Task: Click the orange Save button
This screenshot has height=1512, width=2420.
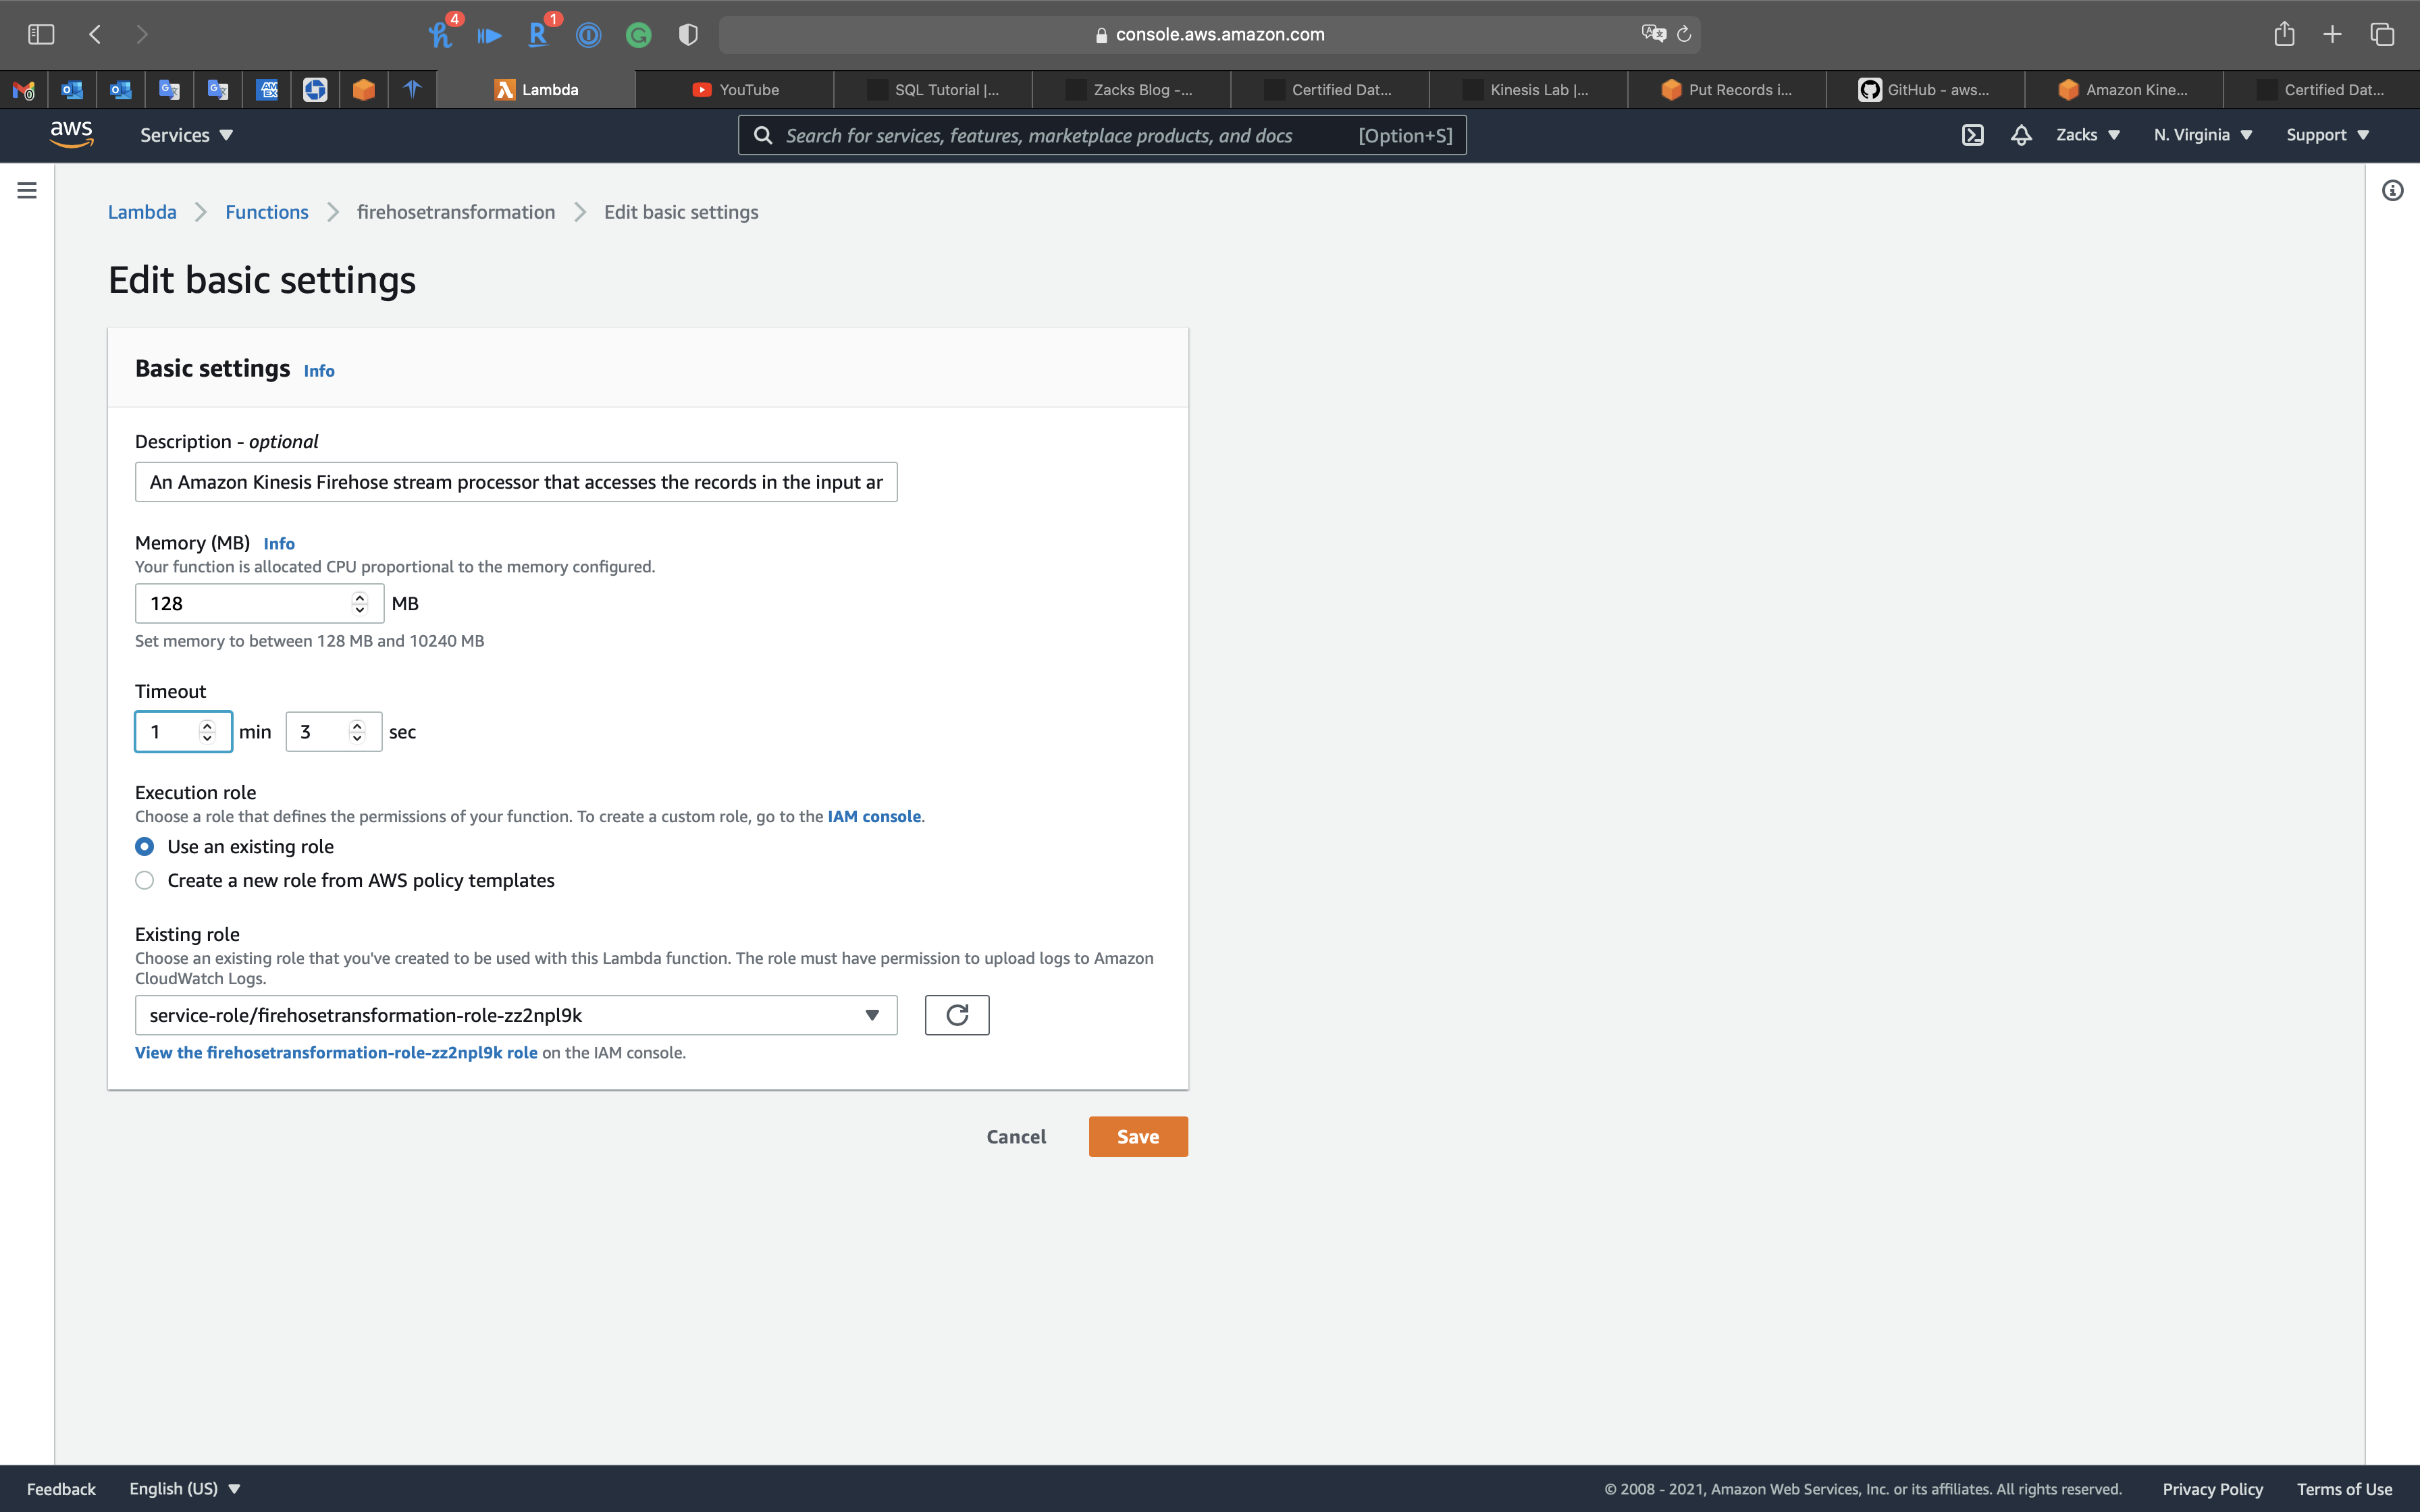Action: coord(1137,1137)
